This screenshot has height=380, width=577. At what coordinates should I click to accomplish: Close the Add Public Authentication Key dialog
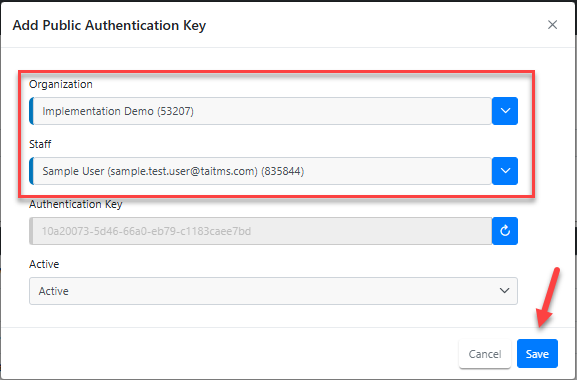coord(552,25)
